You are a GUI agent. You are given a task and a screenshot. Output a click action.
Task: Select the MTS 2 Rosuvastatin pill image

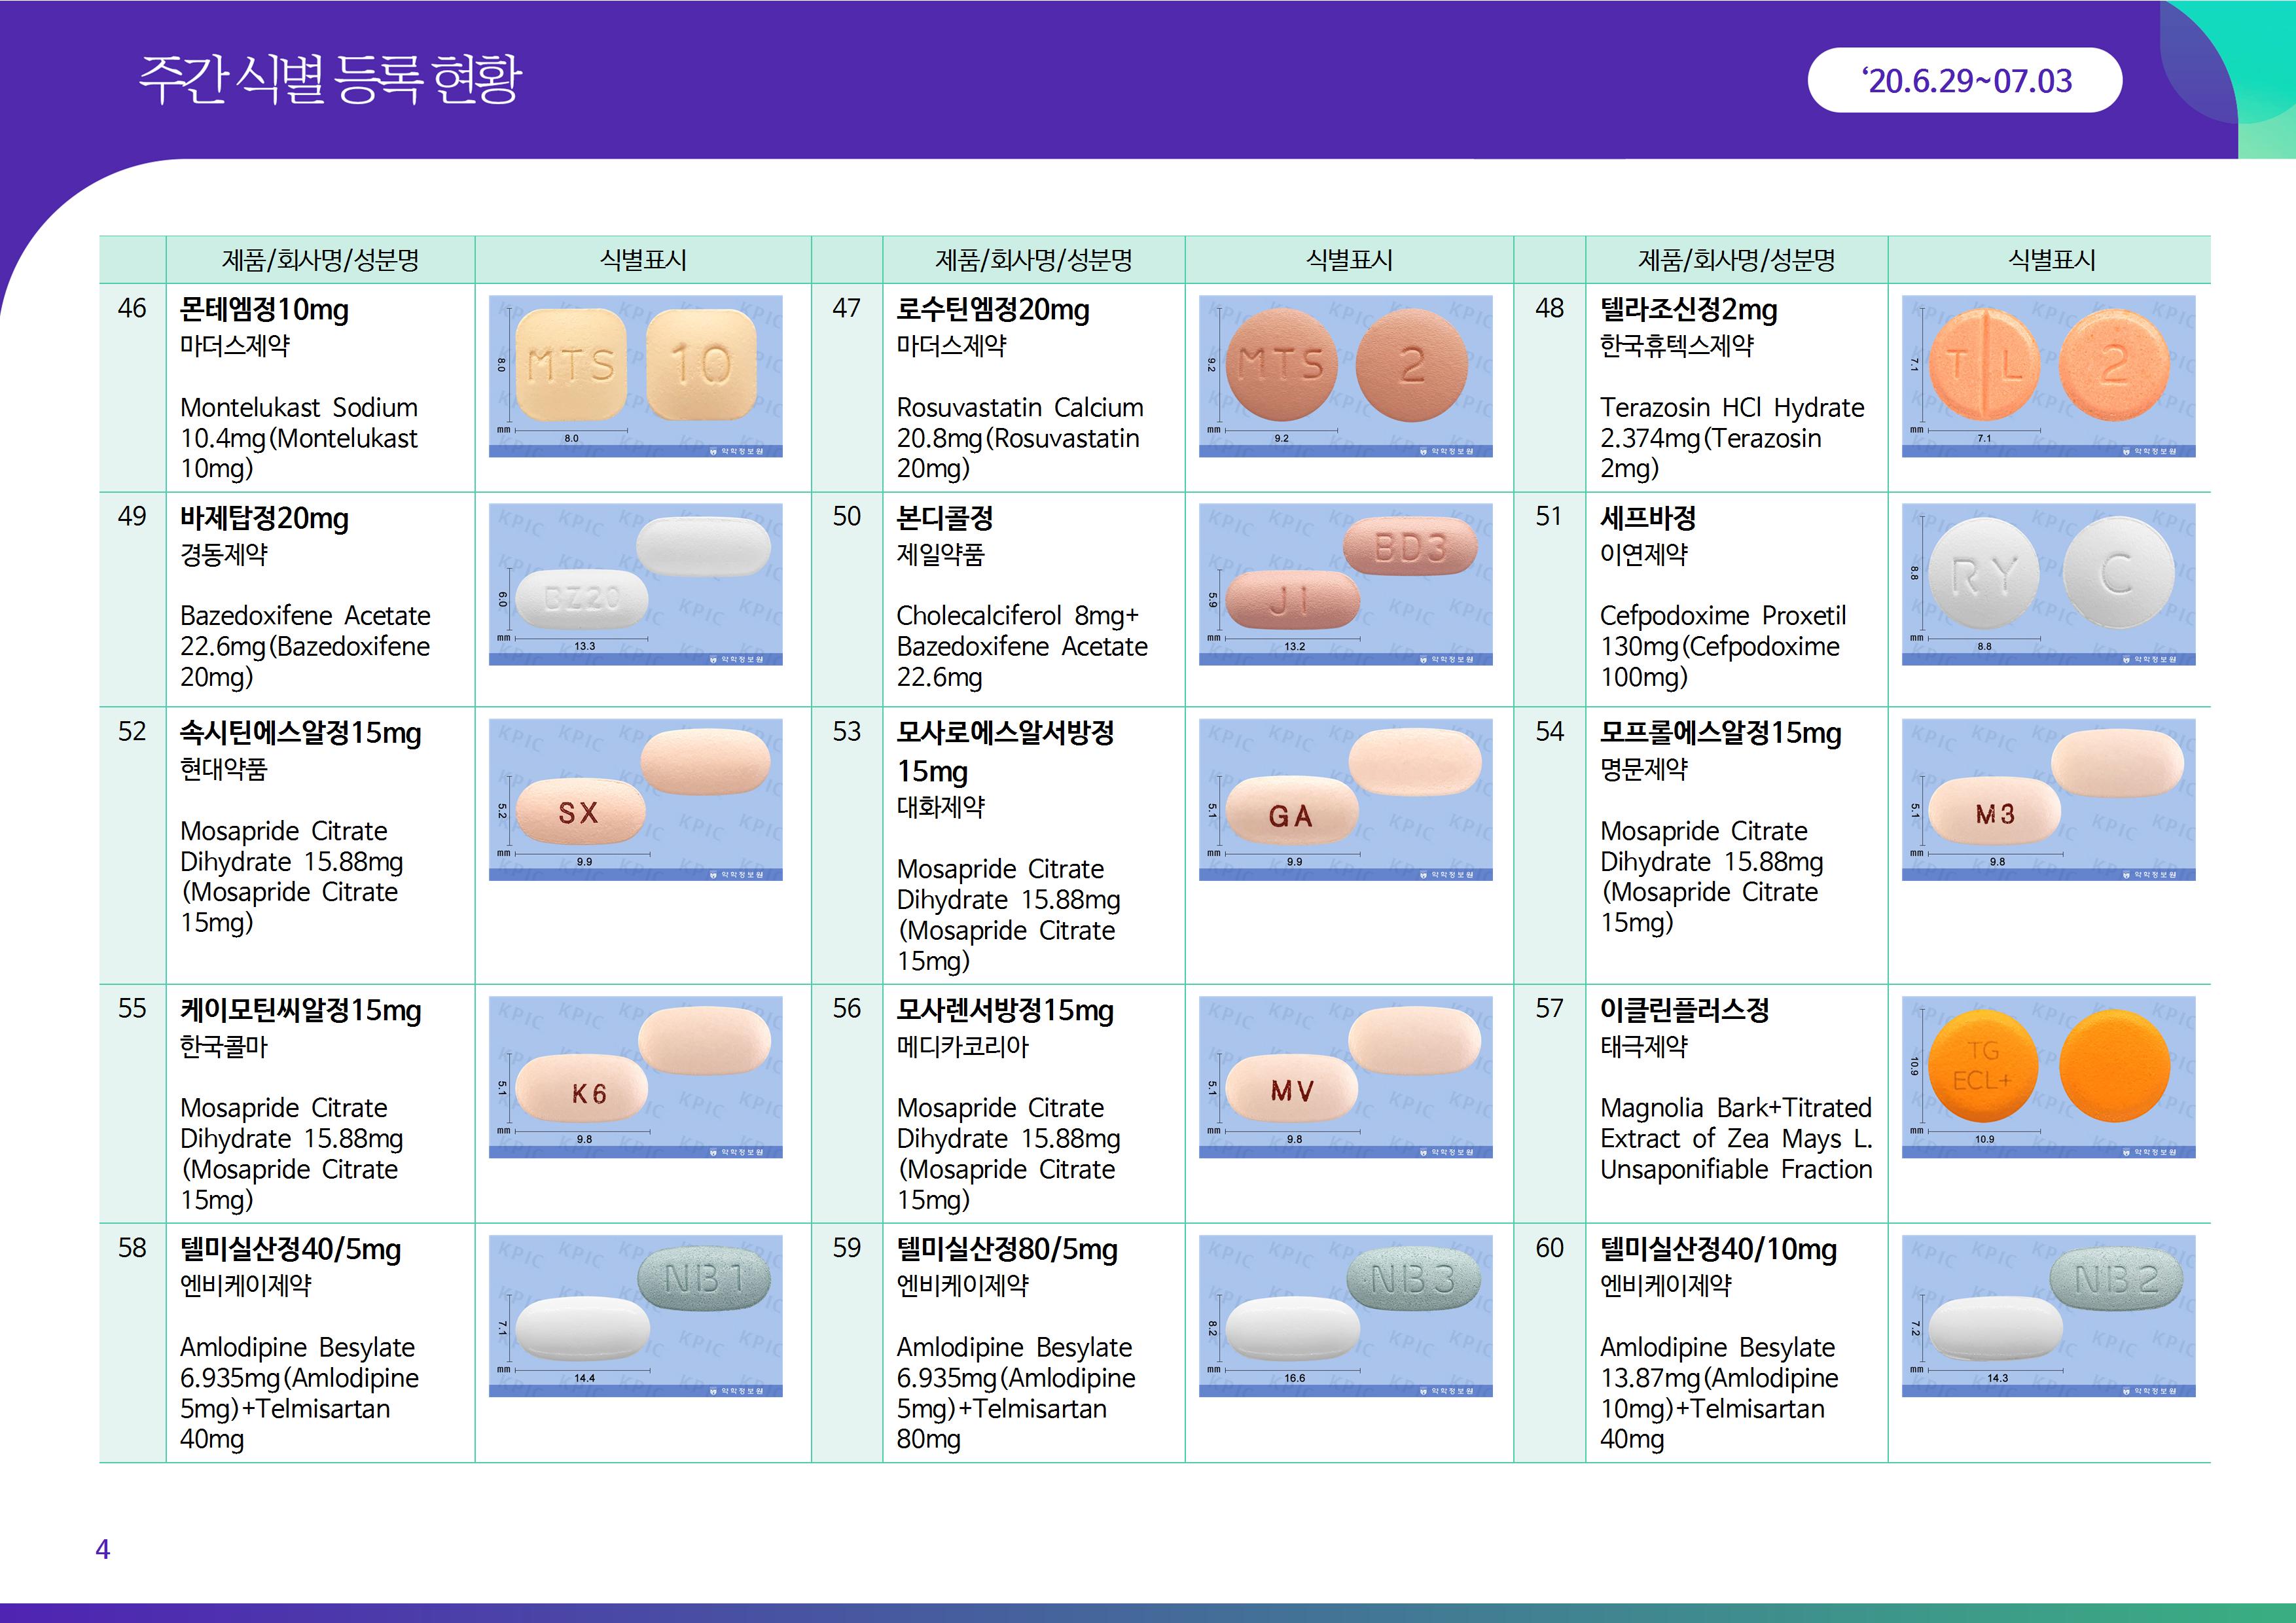point(1345,375)
